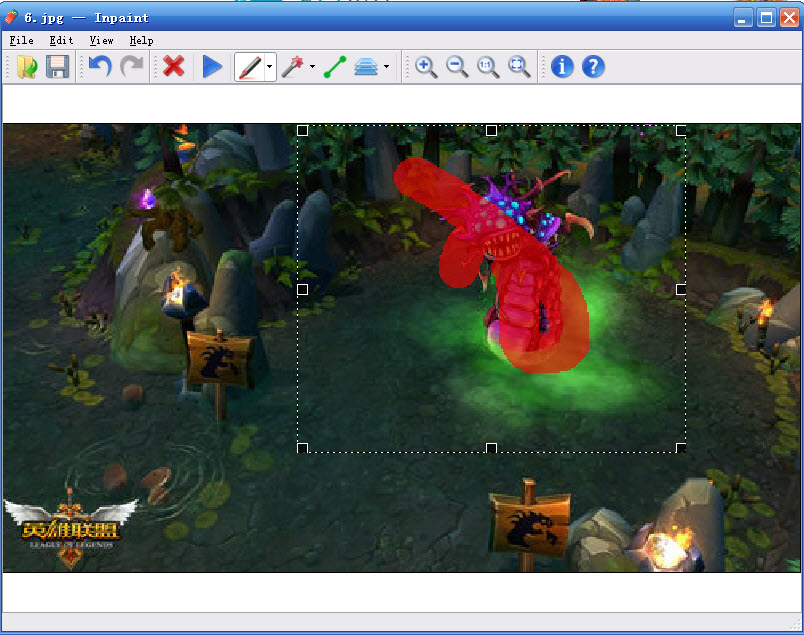Open the File menu
The width and height of the screenshot is (804, 635).
(22, 41)
